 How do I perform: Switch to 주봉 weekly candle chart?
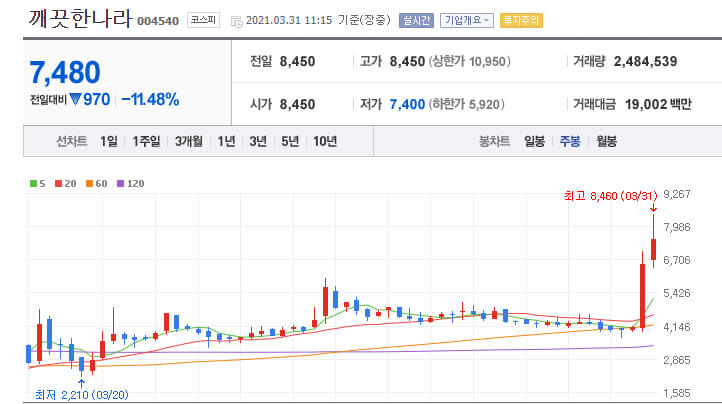[x=570, y=141]
